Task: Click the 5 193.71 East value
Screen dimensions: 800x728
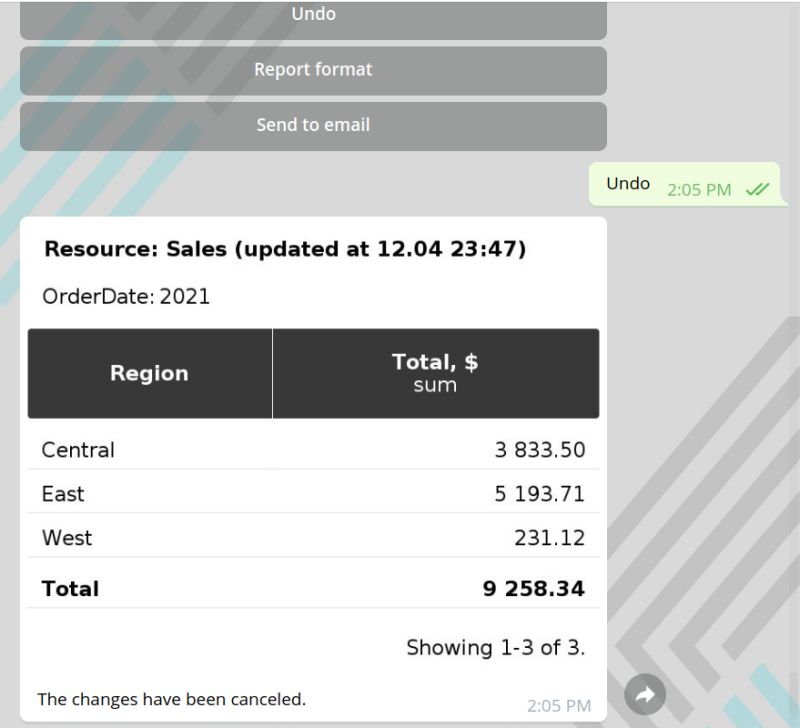Action: click(539, 494)
